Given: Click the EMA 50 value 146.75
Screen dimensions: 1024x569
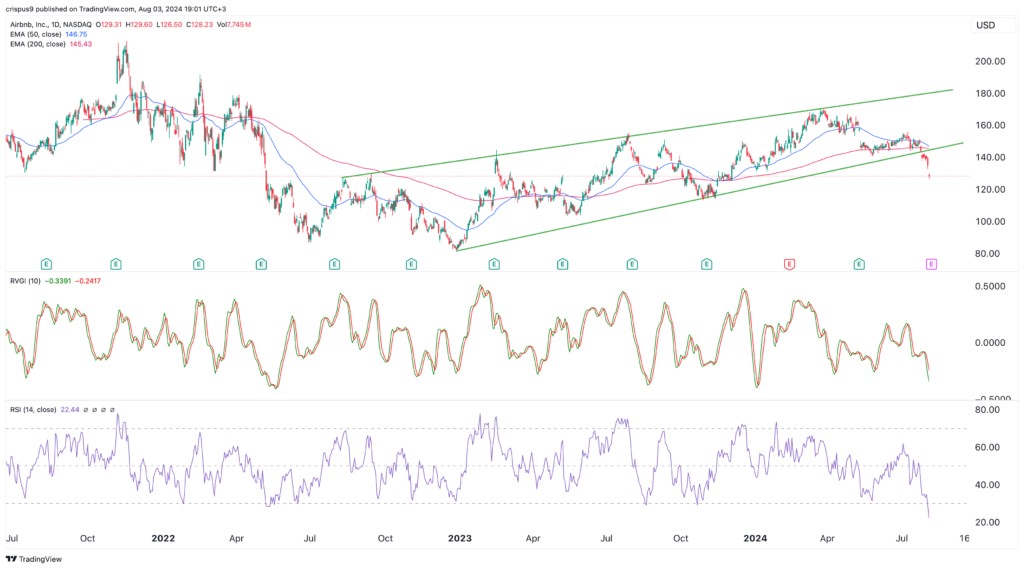Looking at the screenshot, I should pyautogui.click(x=76, y=34).
